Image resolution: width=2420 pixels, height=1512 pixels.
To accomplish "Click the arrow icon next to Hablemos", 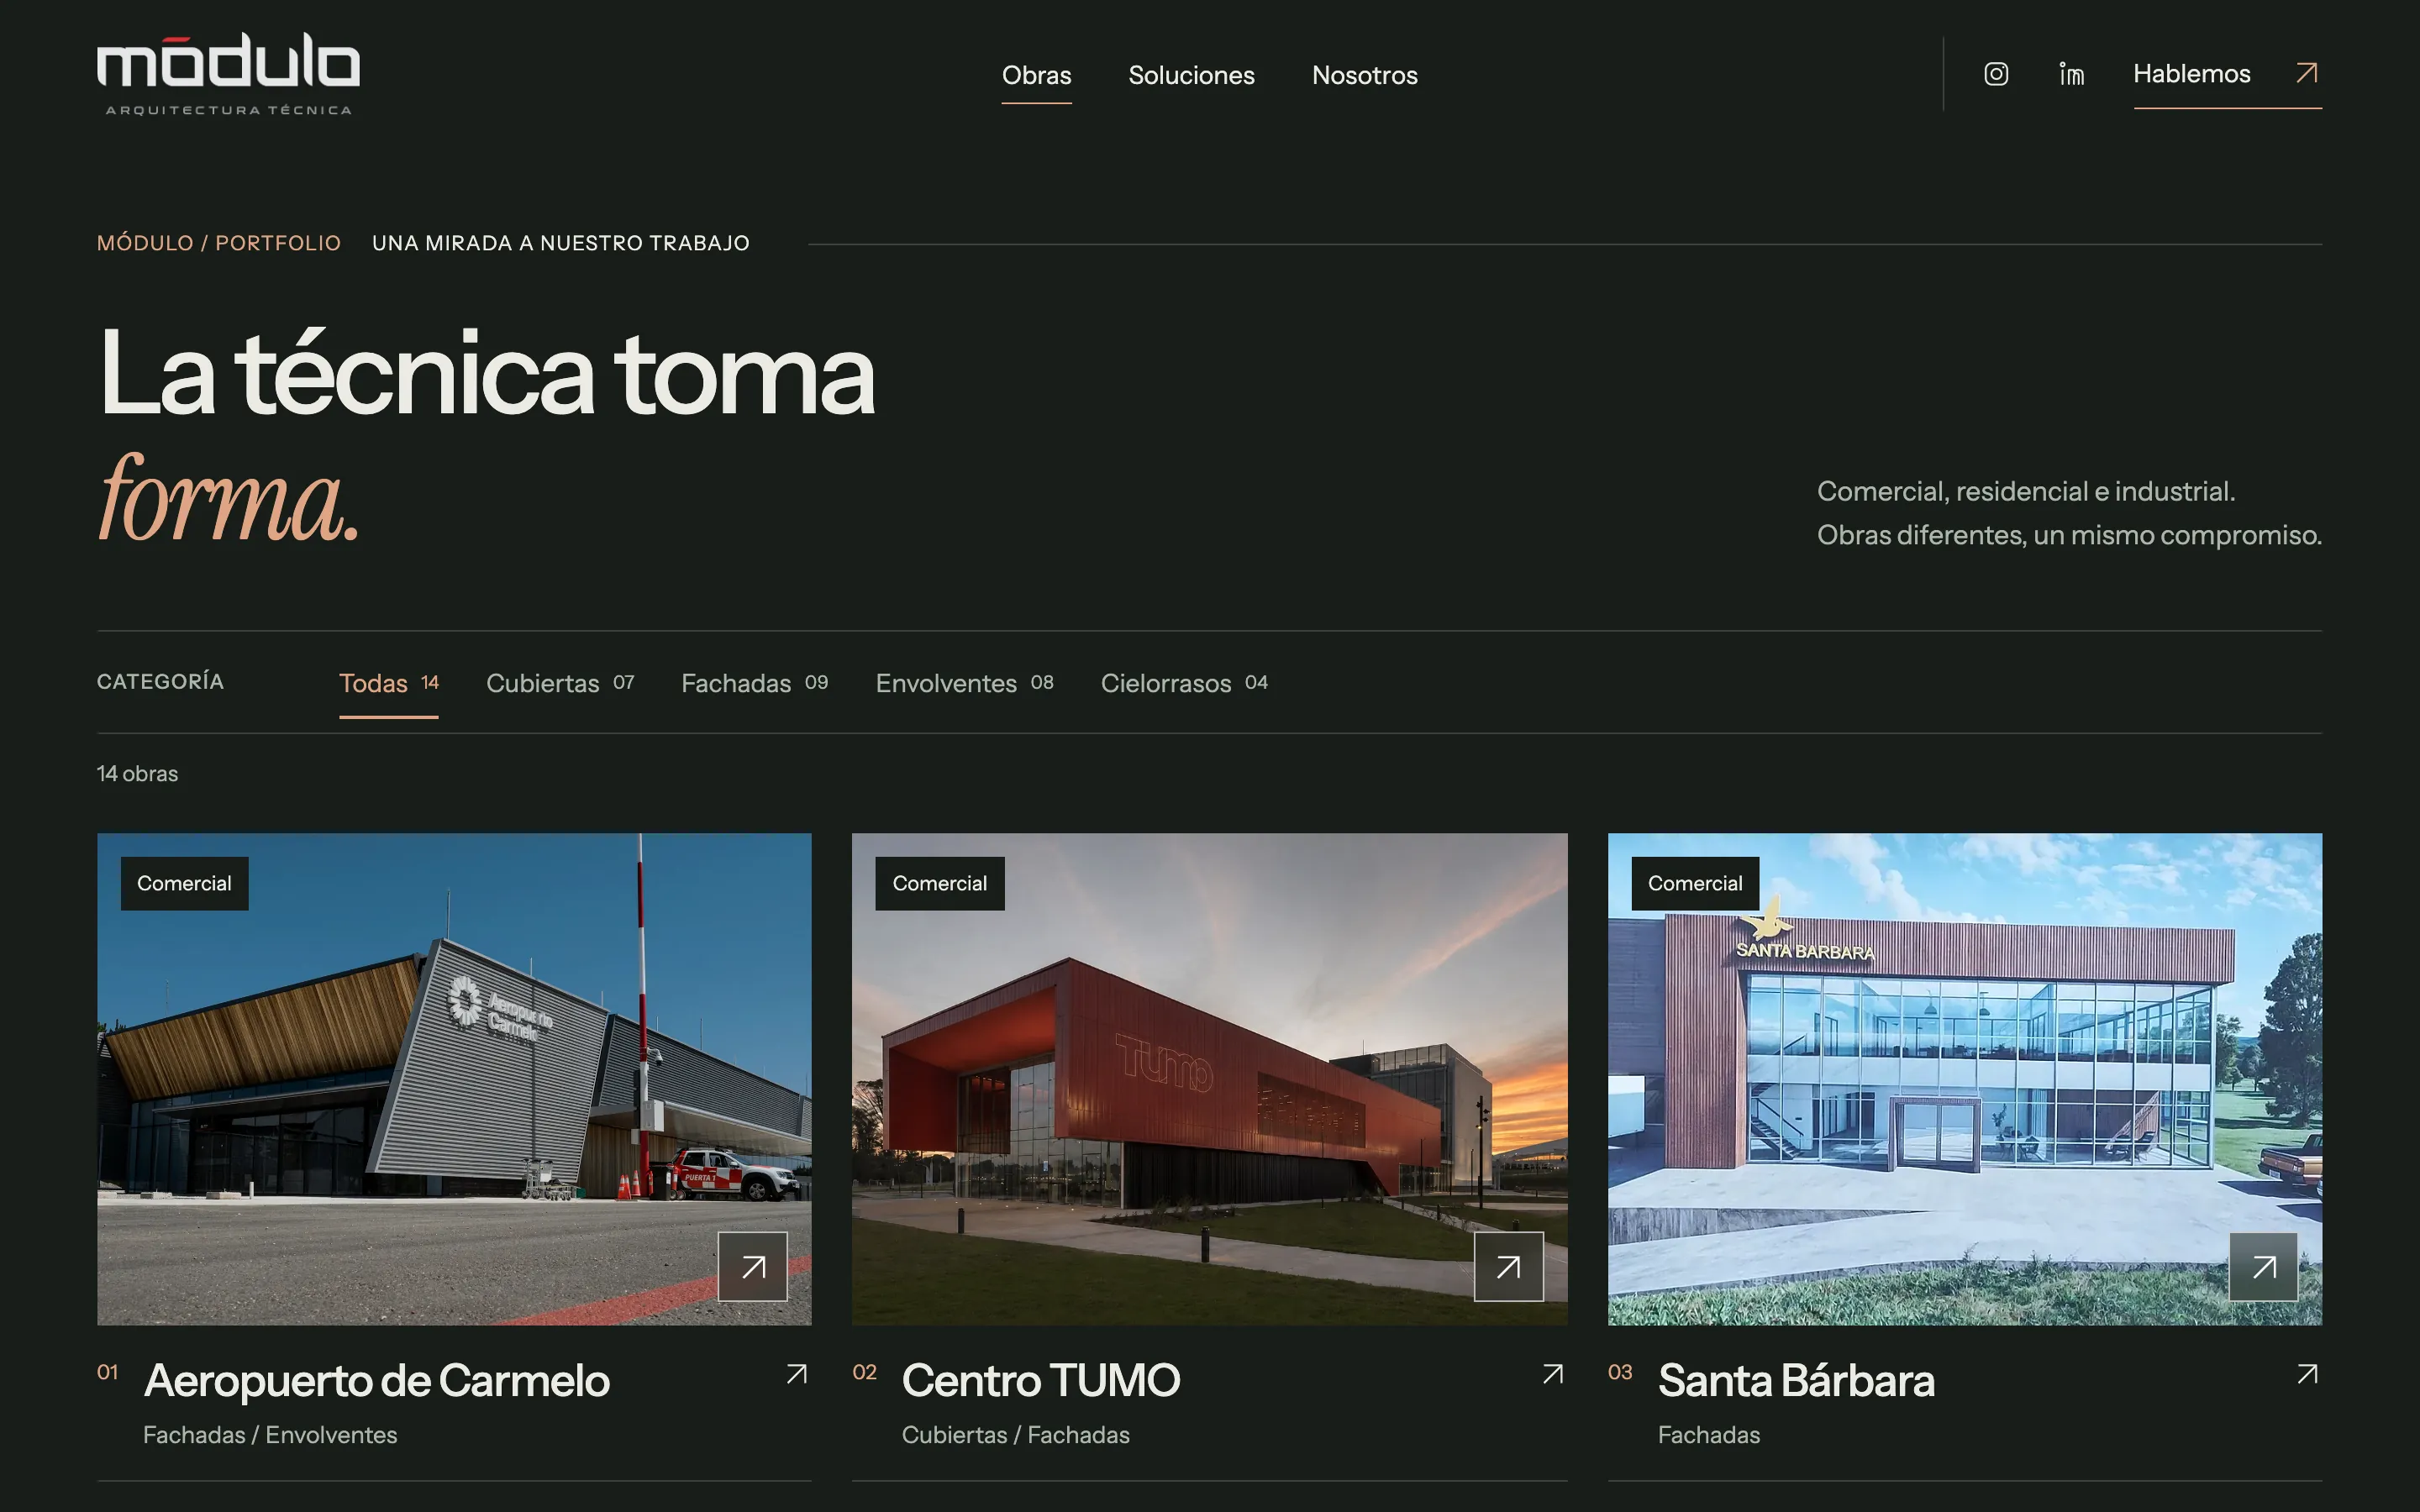I will click(x=2306, y=73).
